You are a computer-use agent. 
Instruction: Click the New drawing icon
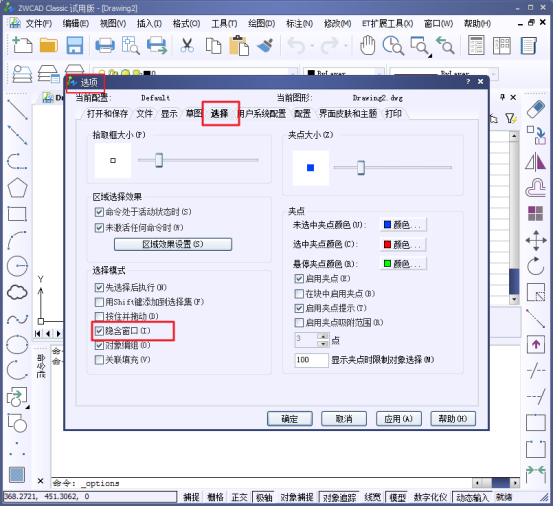(x=22, y=45)
